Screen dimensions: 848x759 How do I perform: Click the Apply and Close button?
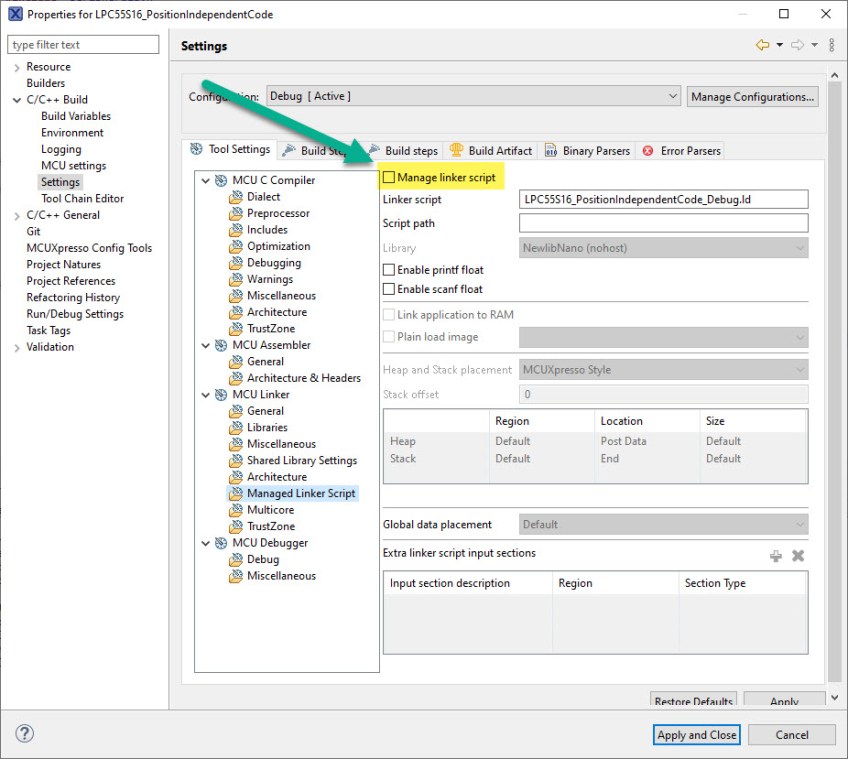[696, 735]
